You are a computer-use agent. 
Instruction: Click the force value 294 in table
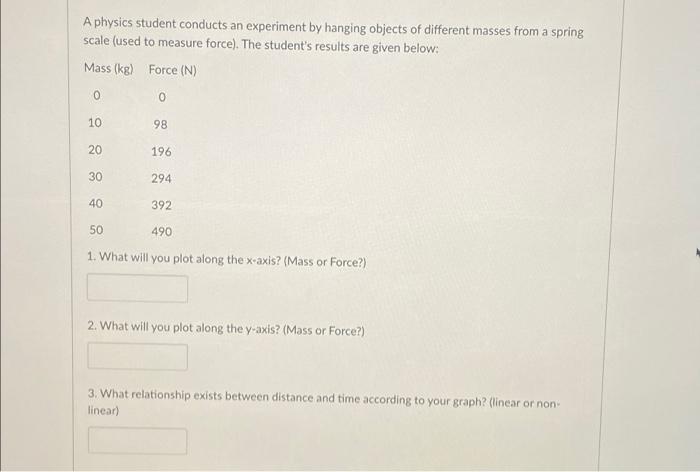[161, 179]
